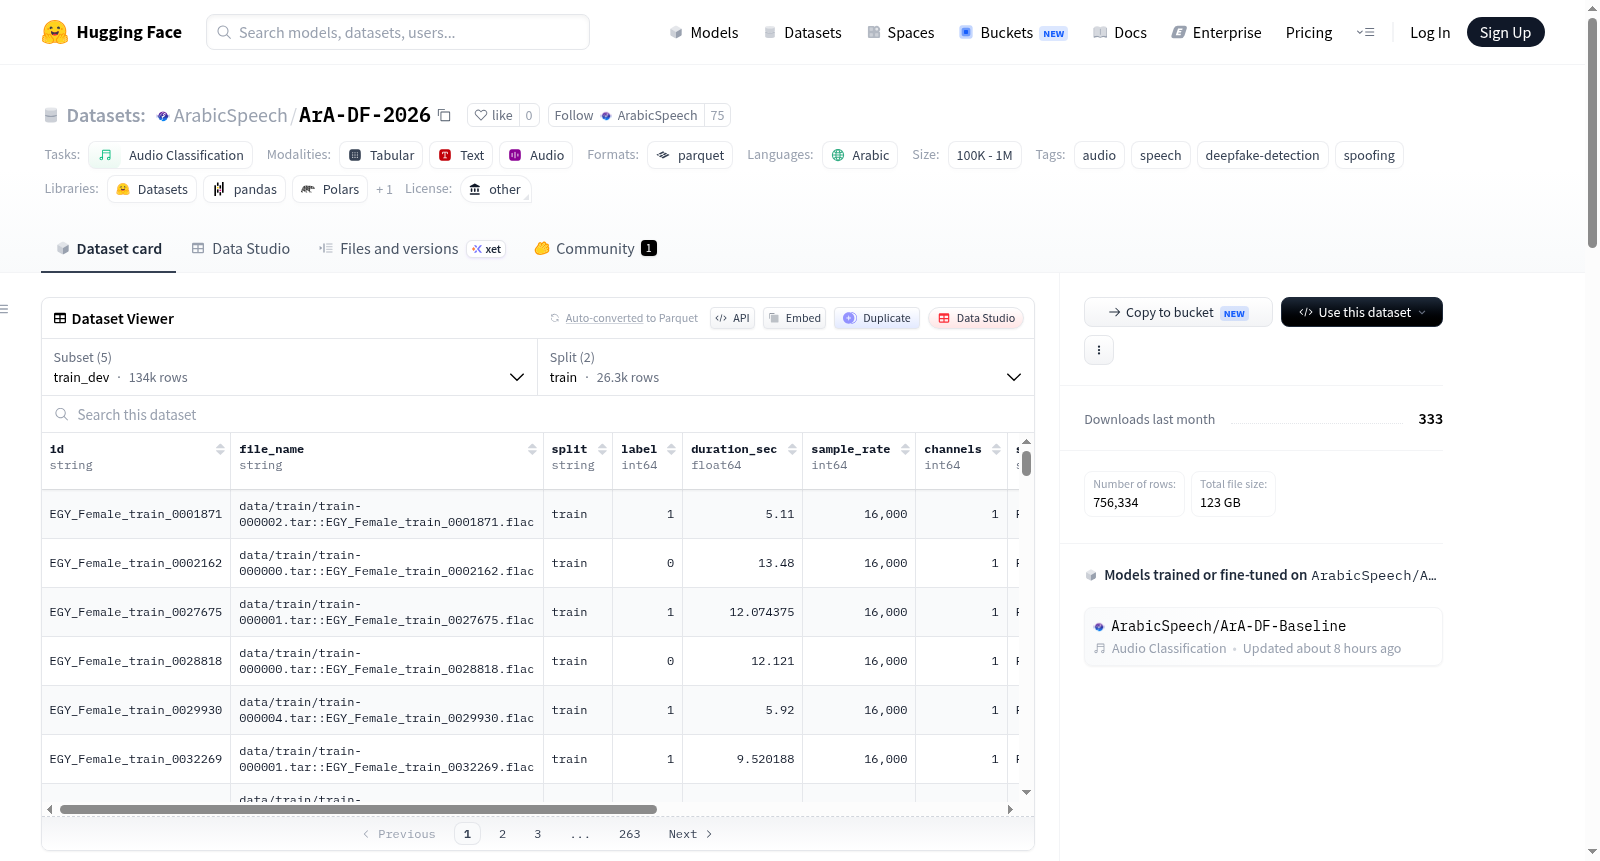This screenshot has height=861, width=1600.
Task: Click sort icon on sample_rate column
Action: pyautogui.click(x=905, y=449)
